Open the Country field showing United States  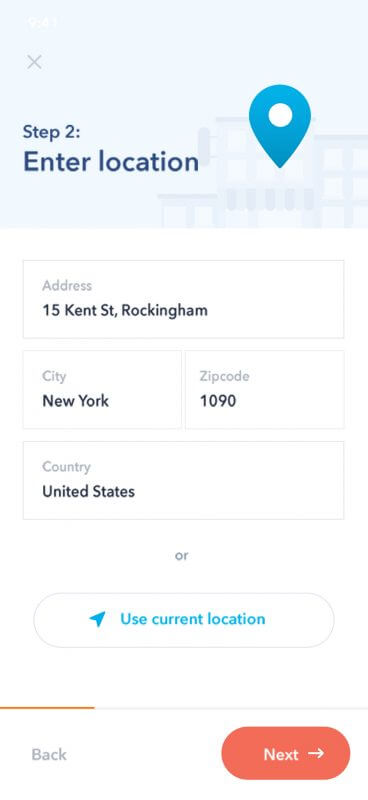[x=183, y=480]
